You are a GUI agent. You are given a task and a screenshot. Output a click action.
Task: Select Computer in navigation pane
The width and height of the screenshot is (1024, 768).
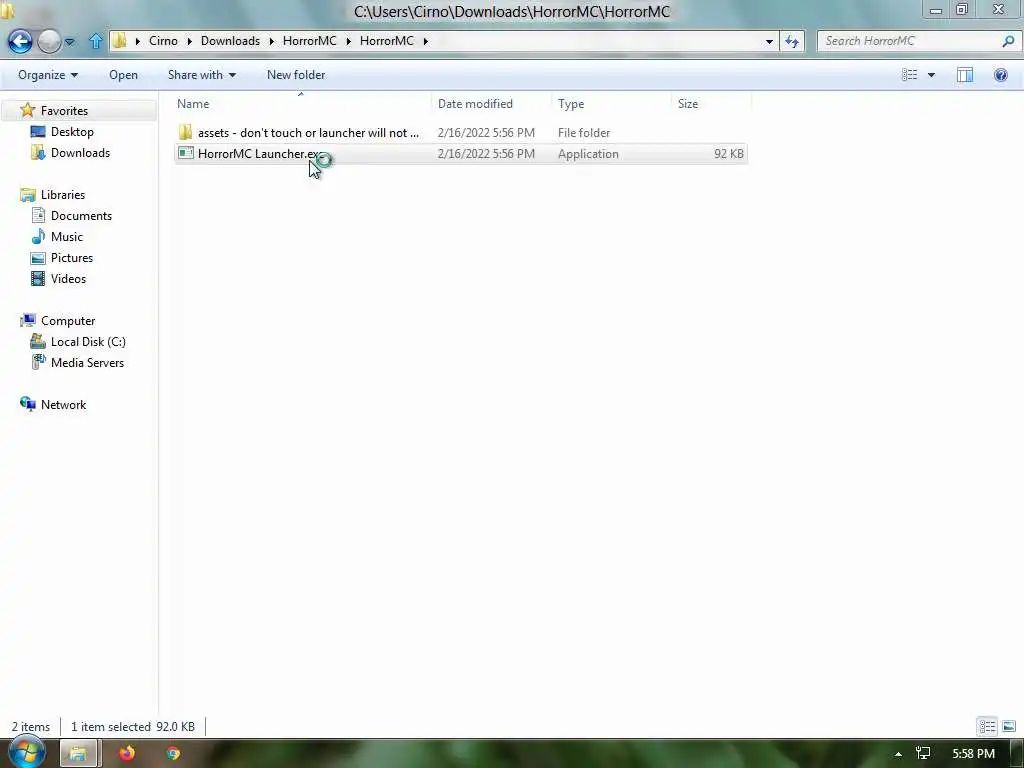click(68, 321)
